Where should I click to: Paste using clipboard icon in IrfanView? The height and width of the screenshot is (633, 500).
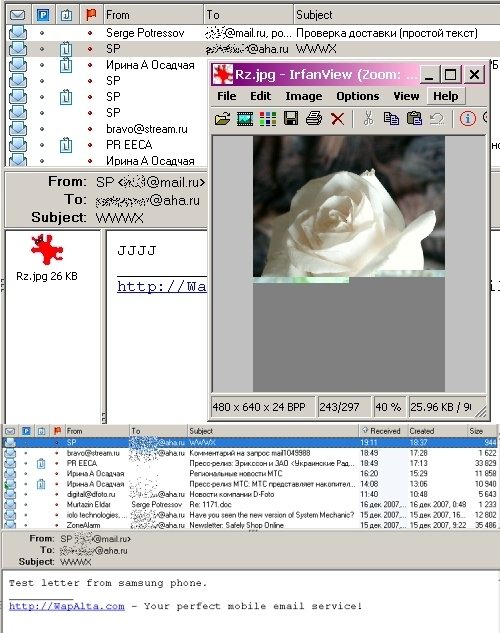click(414, 119)
